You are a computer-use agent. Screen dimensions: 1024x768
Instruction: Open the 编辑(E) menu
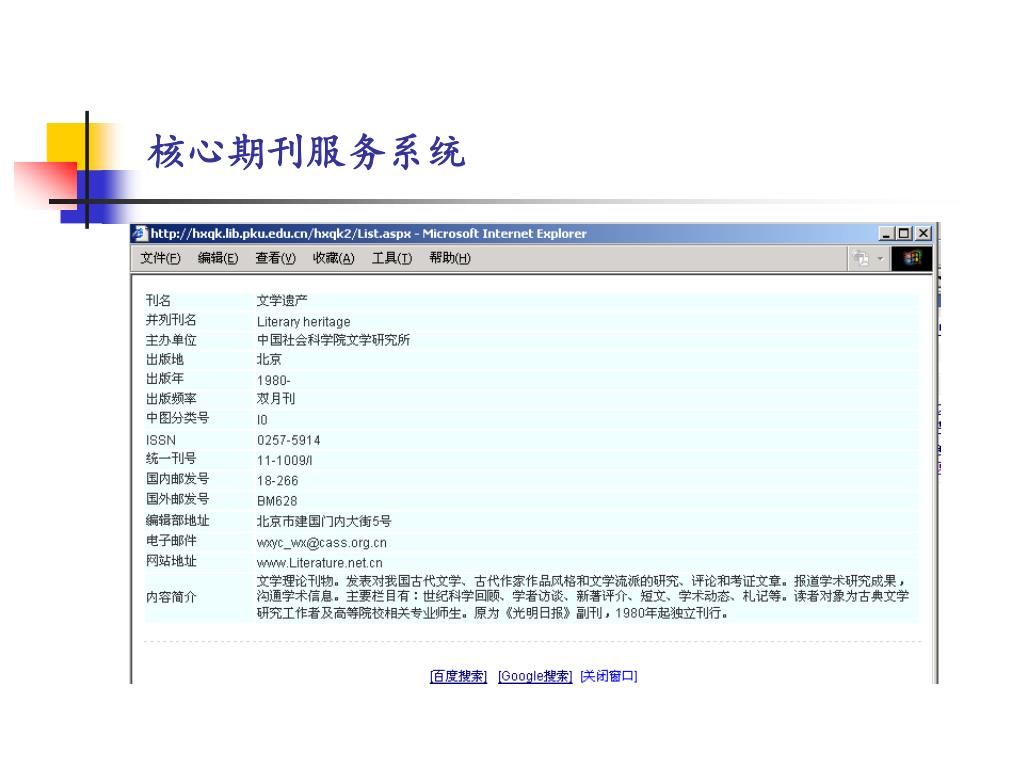tap(218, 258)
